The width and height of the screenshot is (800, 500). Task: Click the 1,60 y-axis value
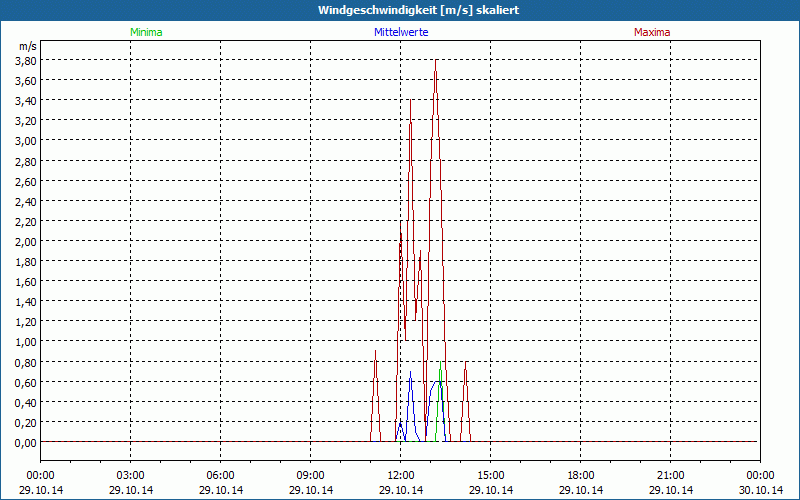(x=26, y=282)
